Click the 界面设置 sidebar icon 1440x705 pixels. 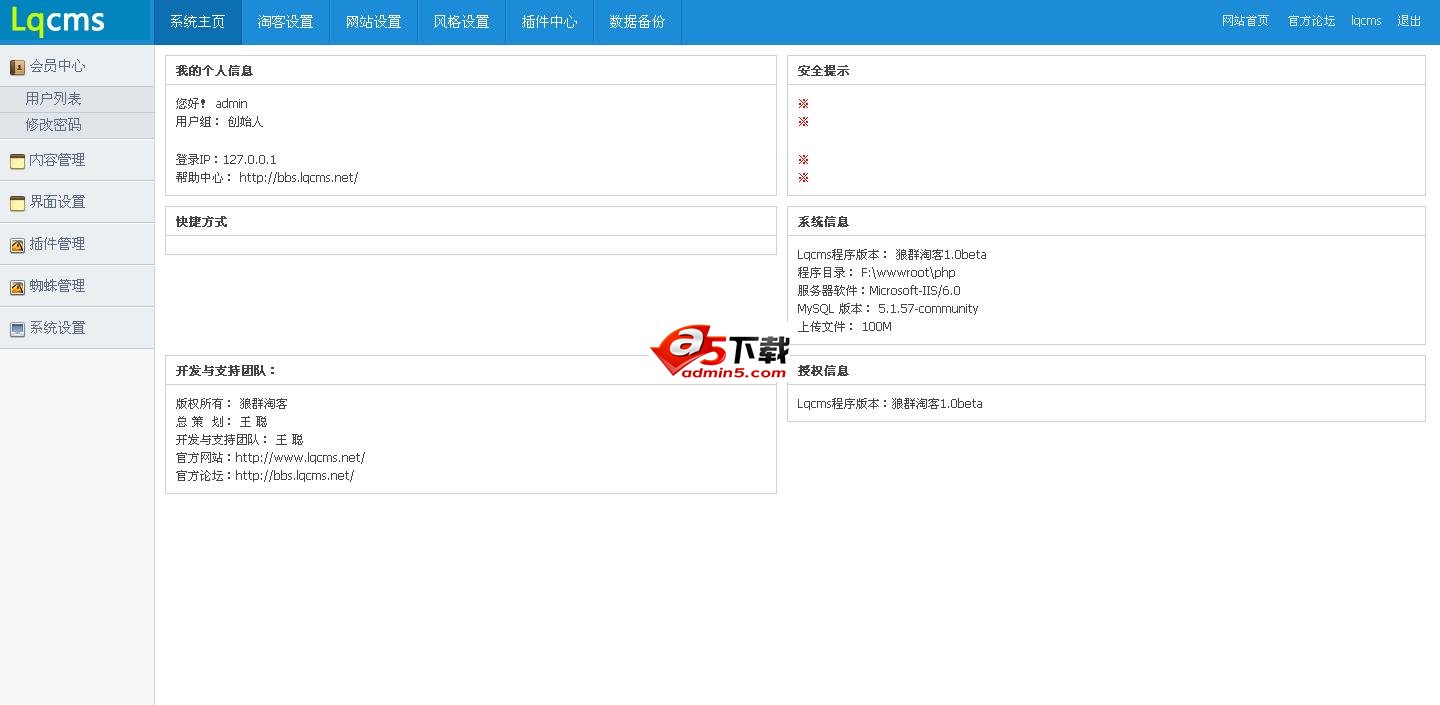[x=17, y=203]
